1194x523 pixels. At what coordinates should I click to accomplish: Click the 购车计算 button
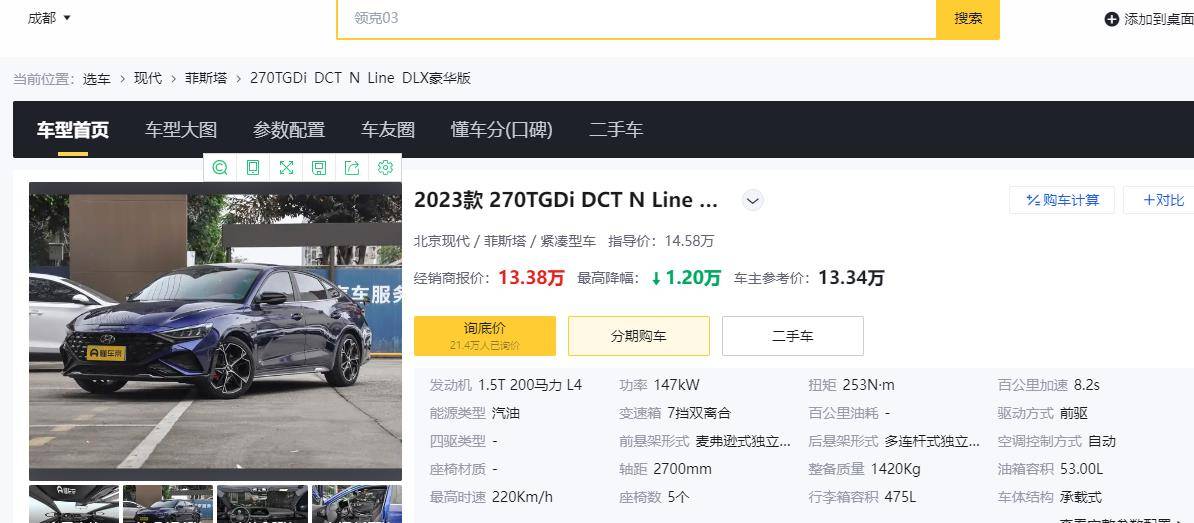coord(1062,200)
